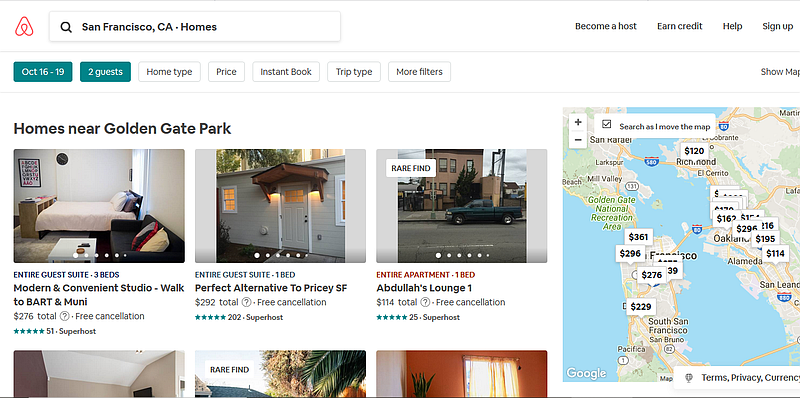800x398 pixels.
Task: Open the Modern & Convenient Studio listing photo
Action: 99,206
